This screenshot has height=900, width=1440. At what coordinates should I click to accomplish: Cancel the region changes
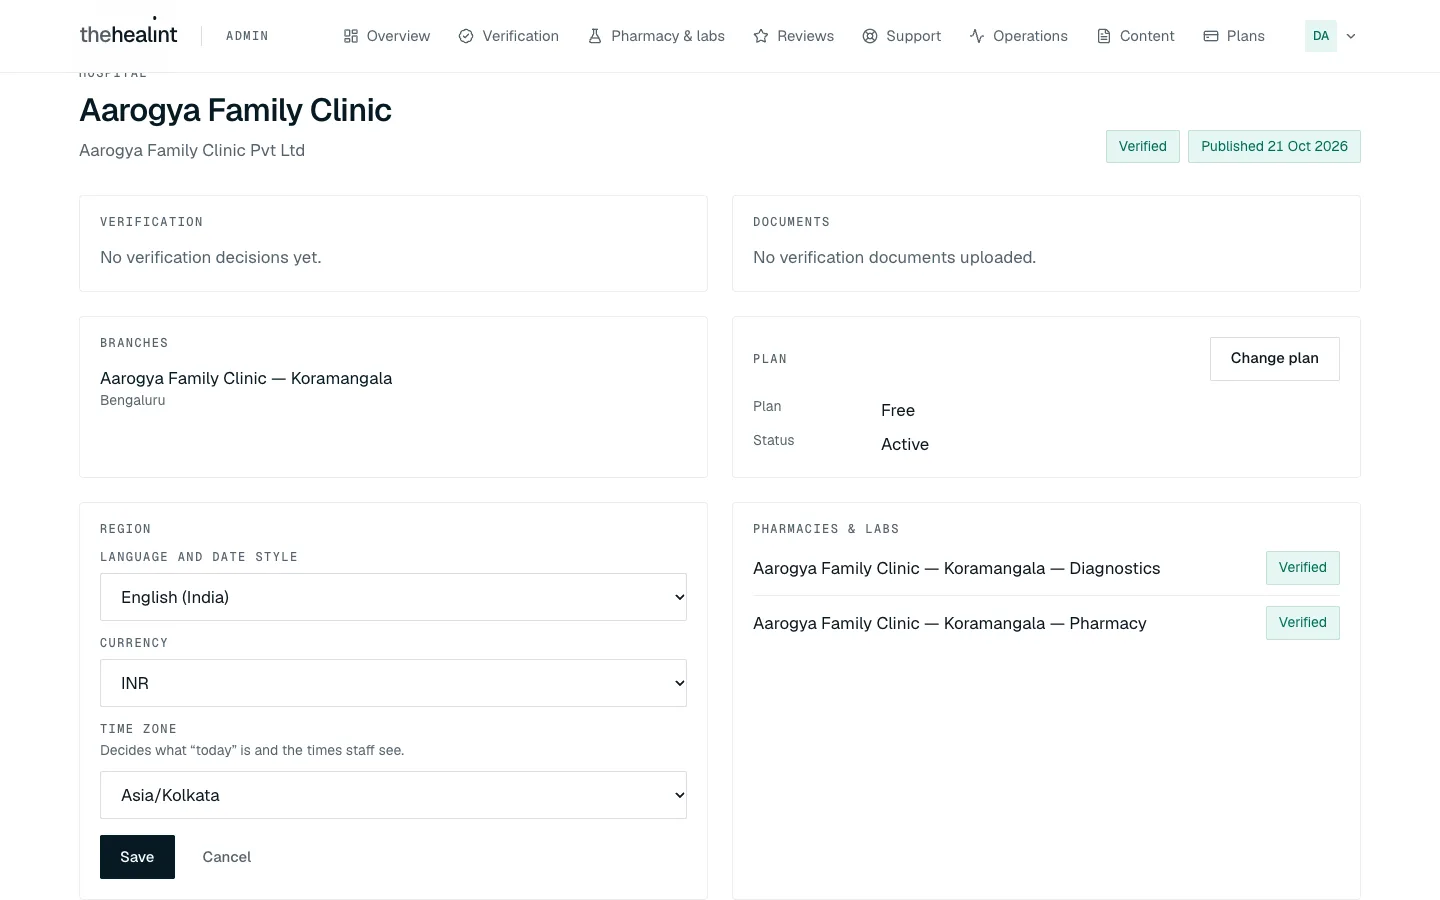click(227, 857)
